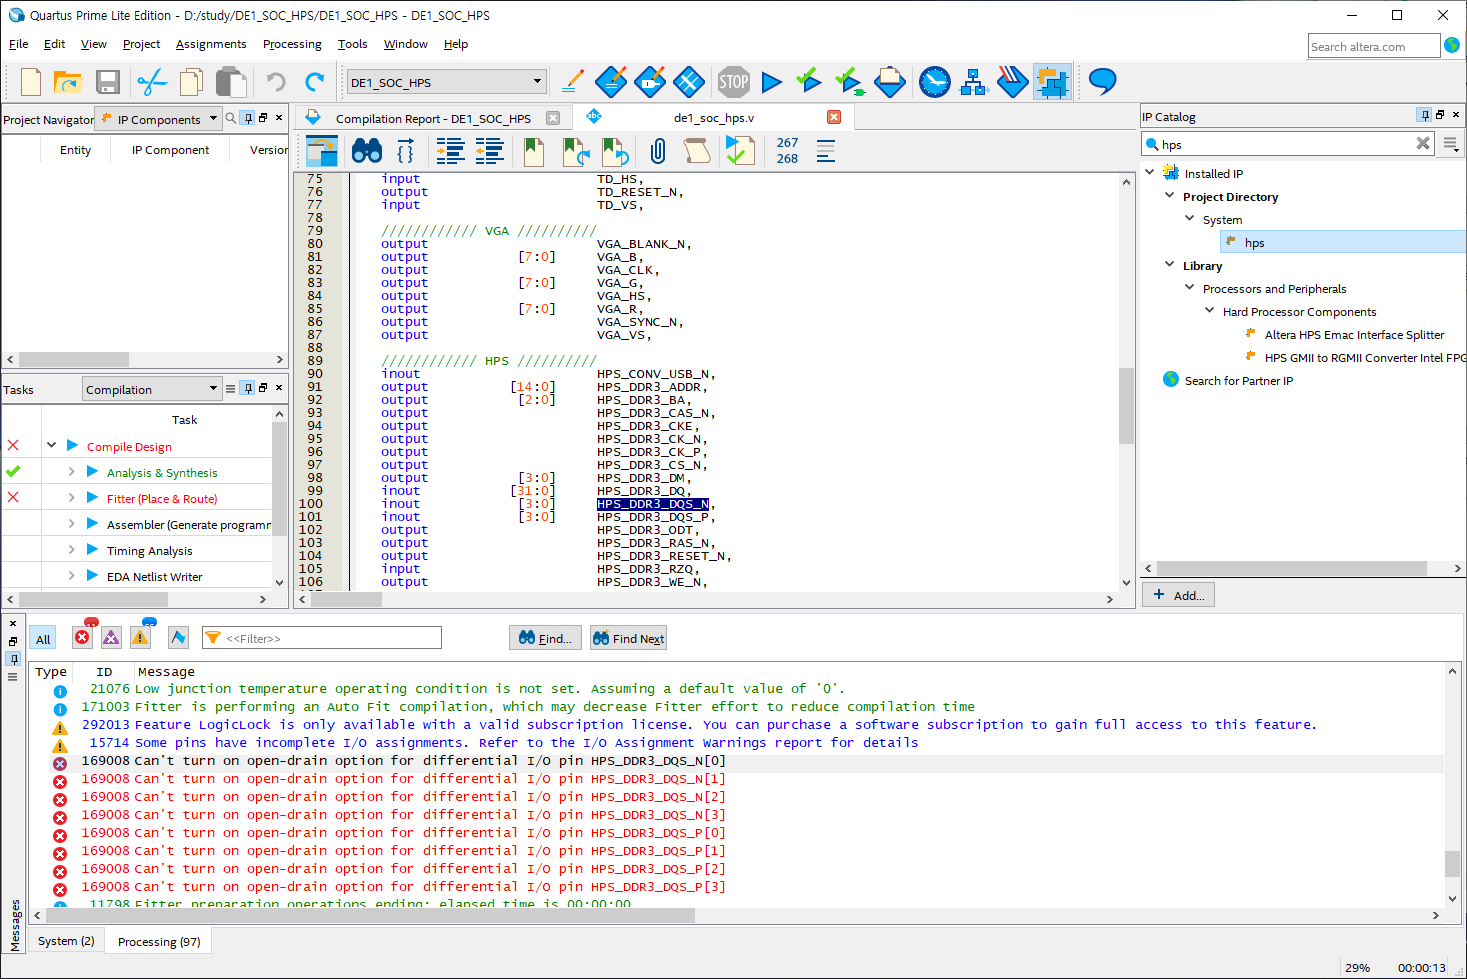Pin the Tasks panel

(248, 388)
